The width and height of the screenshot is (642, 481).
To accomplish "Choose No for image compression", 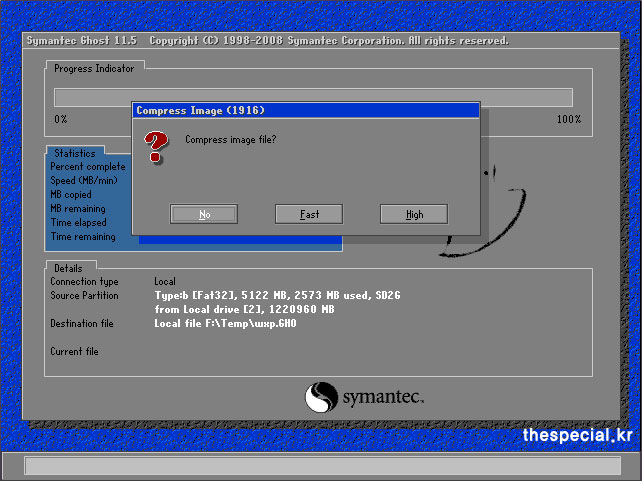I will pos(204,214).
